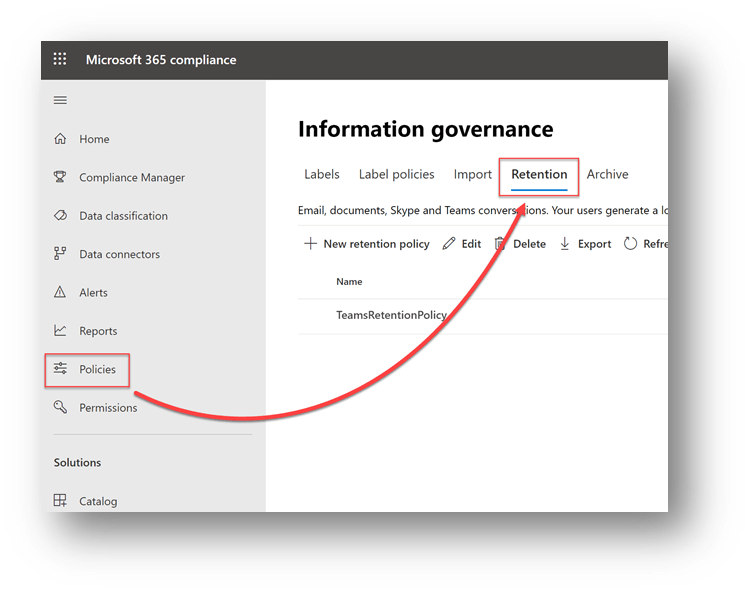Click the plus icon for new retention policy
The height and width of the screenshot is (595, 751).
310,243
